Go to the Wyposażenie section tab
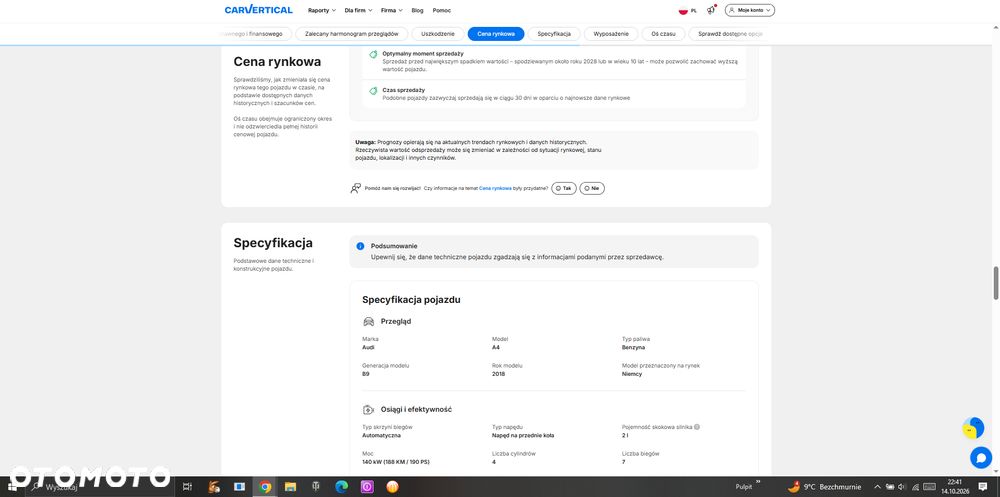Image resolution: width=1000 pixels, height=497 pixels. pyautogui.click(x=611, y=34)
